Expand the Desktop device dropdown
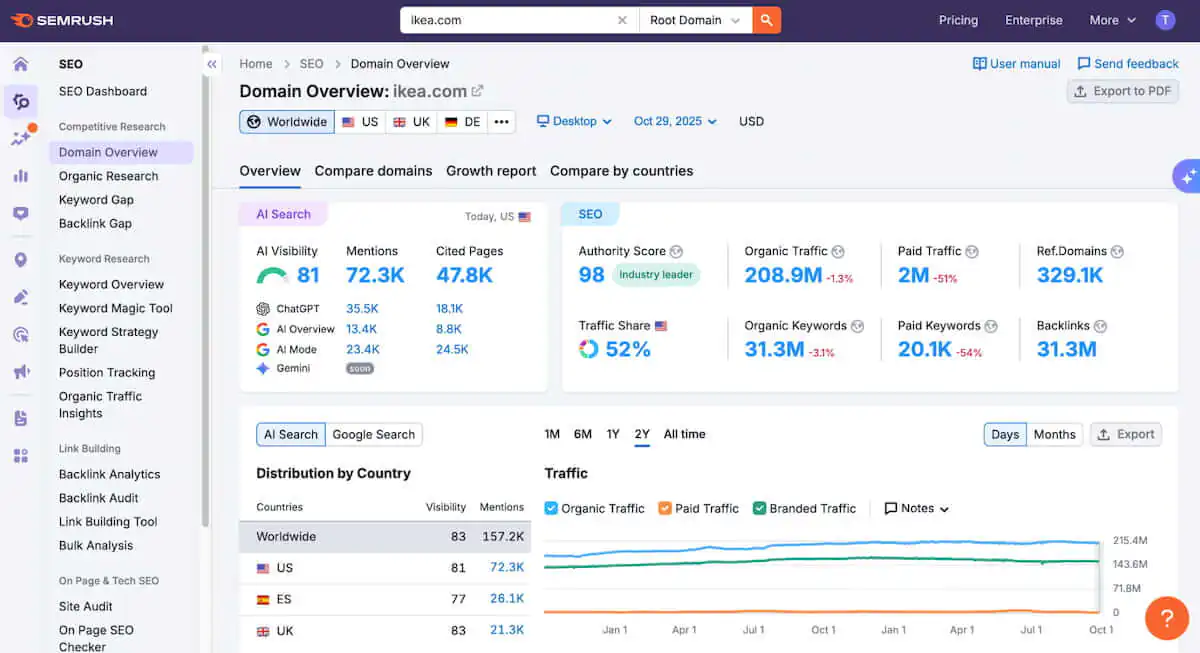The image size is (1200, 653). click(574, 121)
